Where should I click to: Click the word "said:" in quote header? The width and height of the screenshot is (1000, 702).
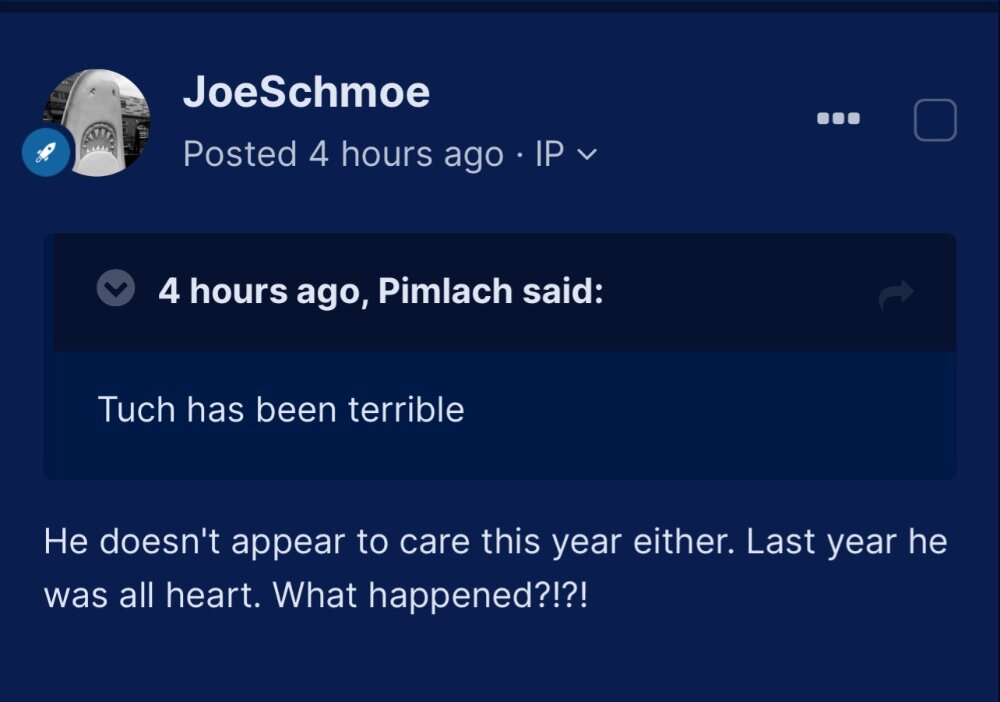[x=562, y=291]
